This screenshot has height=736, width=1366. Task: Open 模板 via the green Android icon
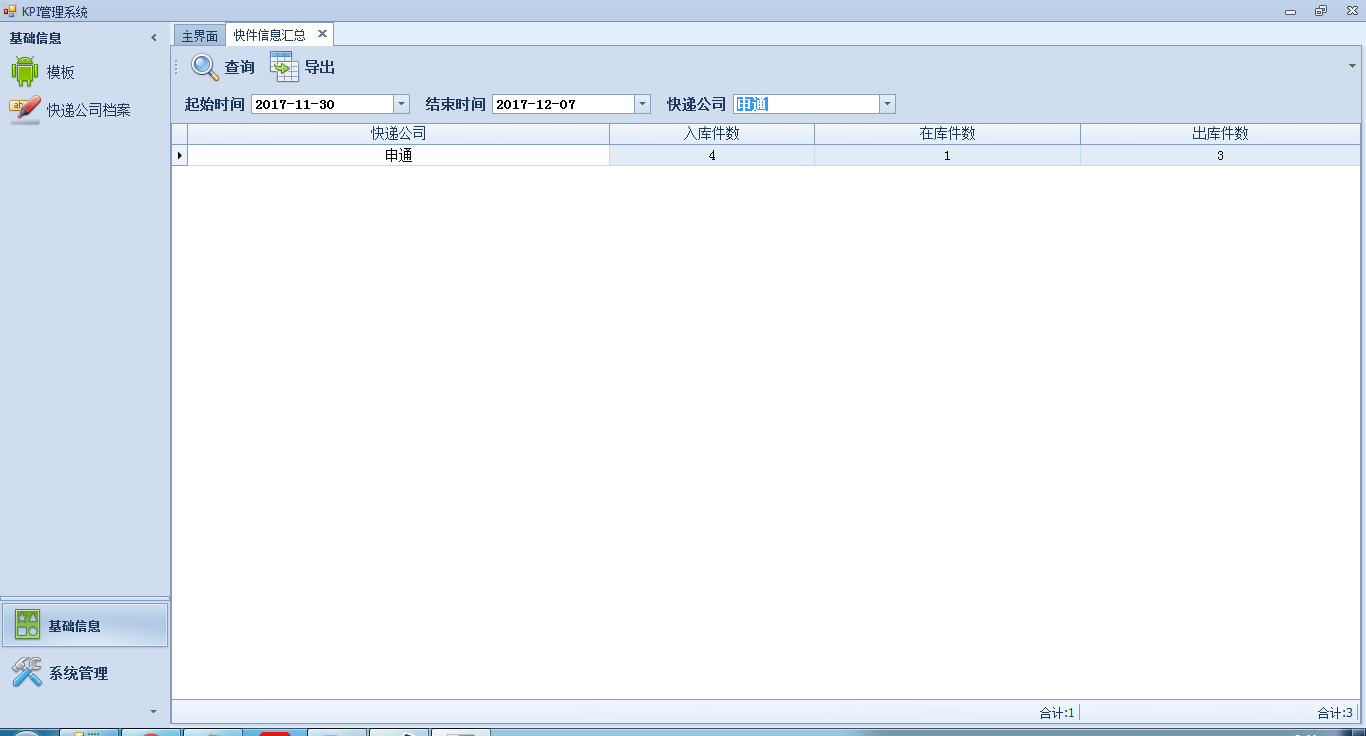pos(25,72)
